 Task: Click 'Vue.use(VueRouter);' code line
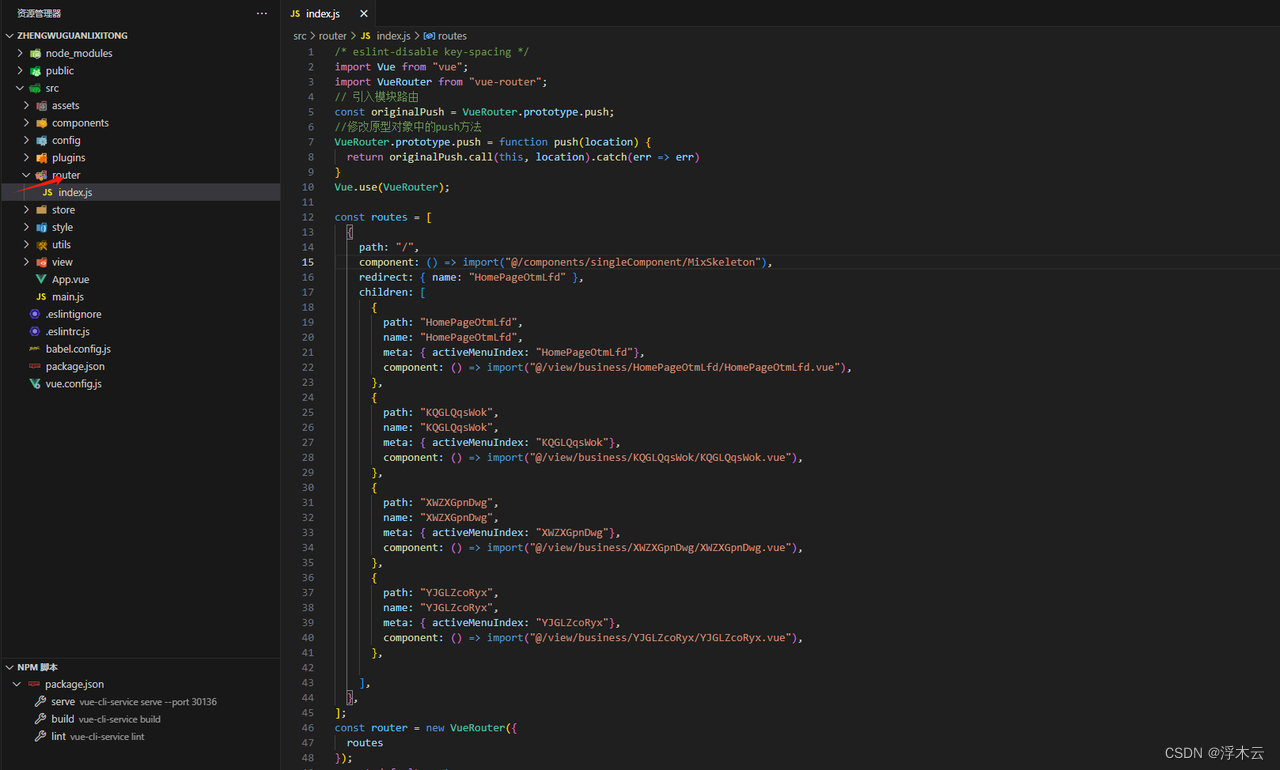(x=392, y=187)
